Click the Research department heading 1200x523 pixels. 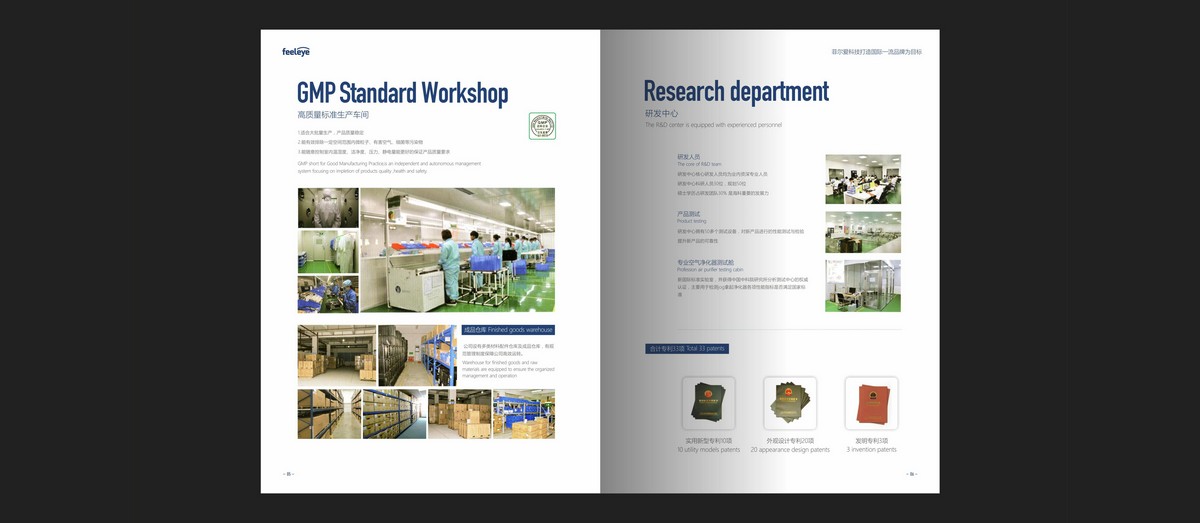736,91
